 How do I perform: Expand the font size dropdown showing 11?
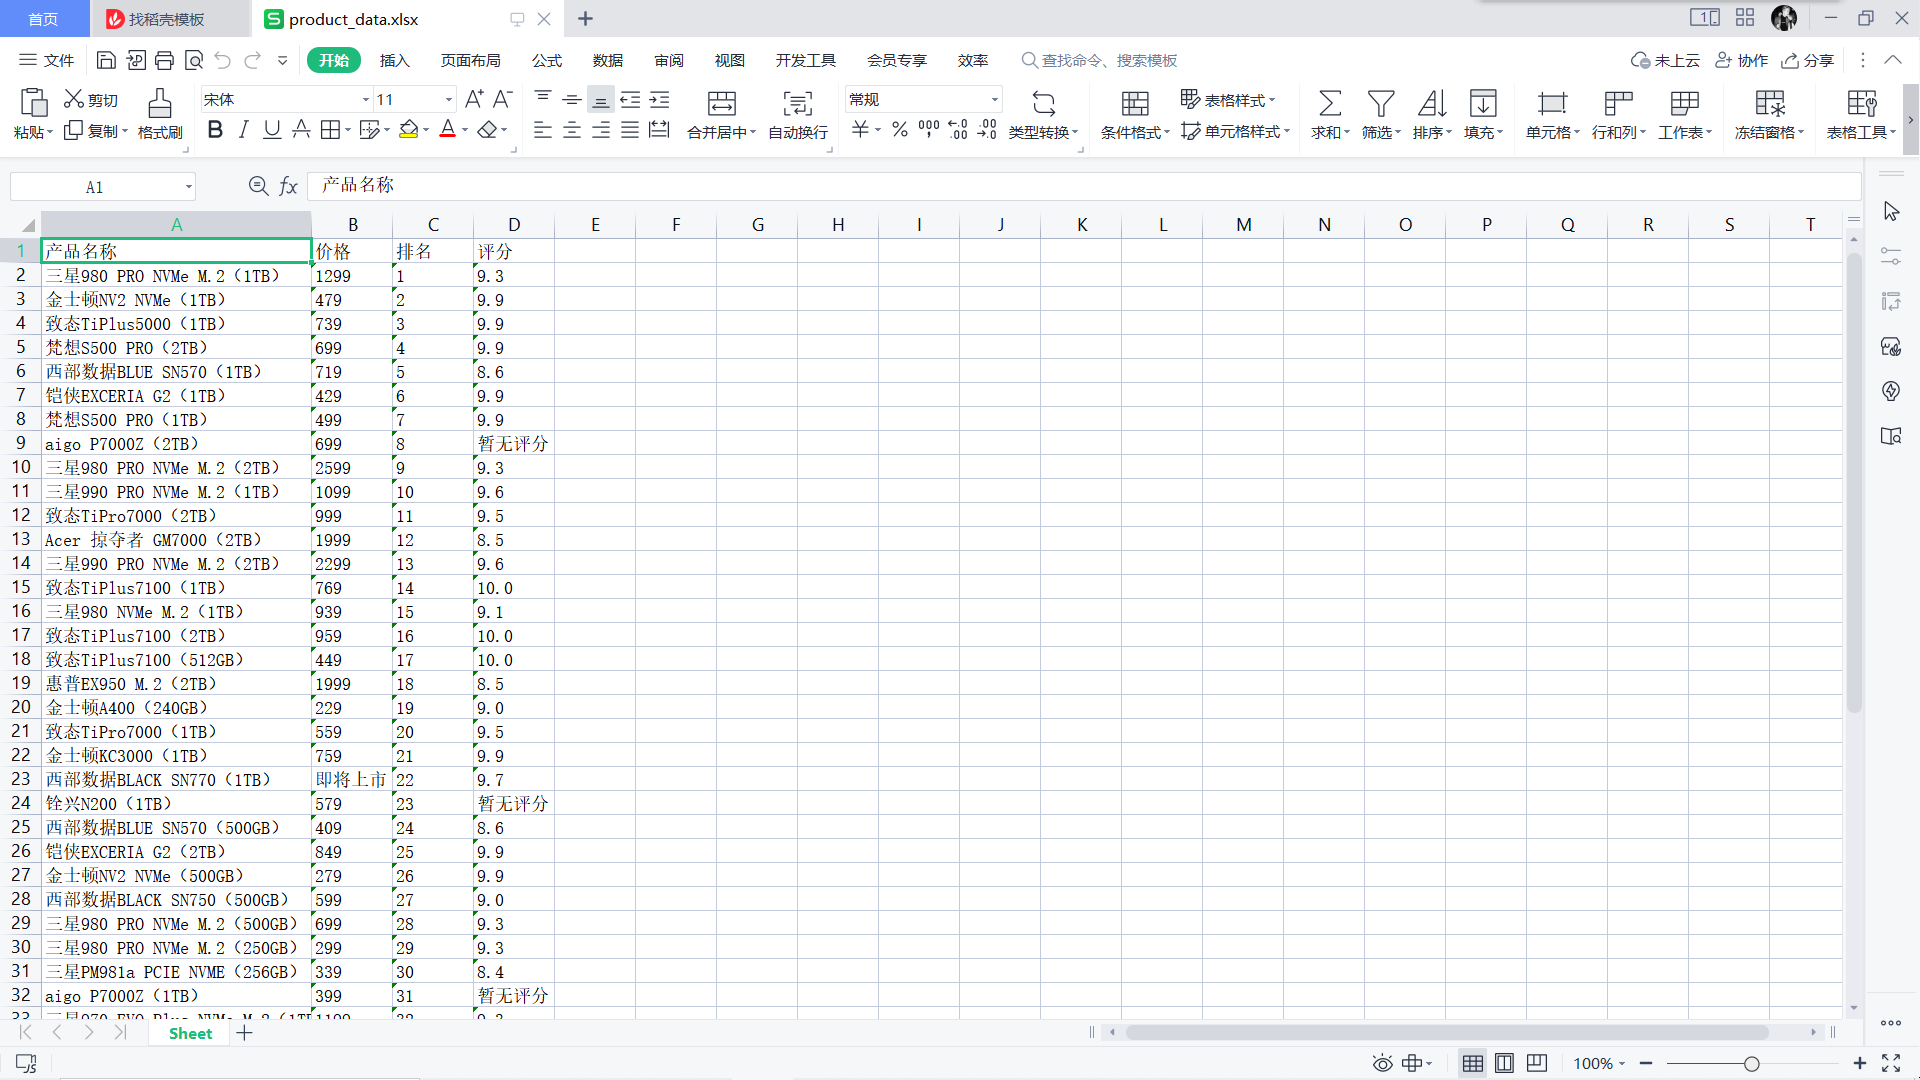449,100
